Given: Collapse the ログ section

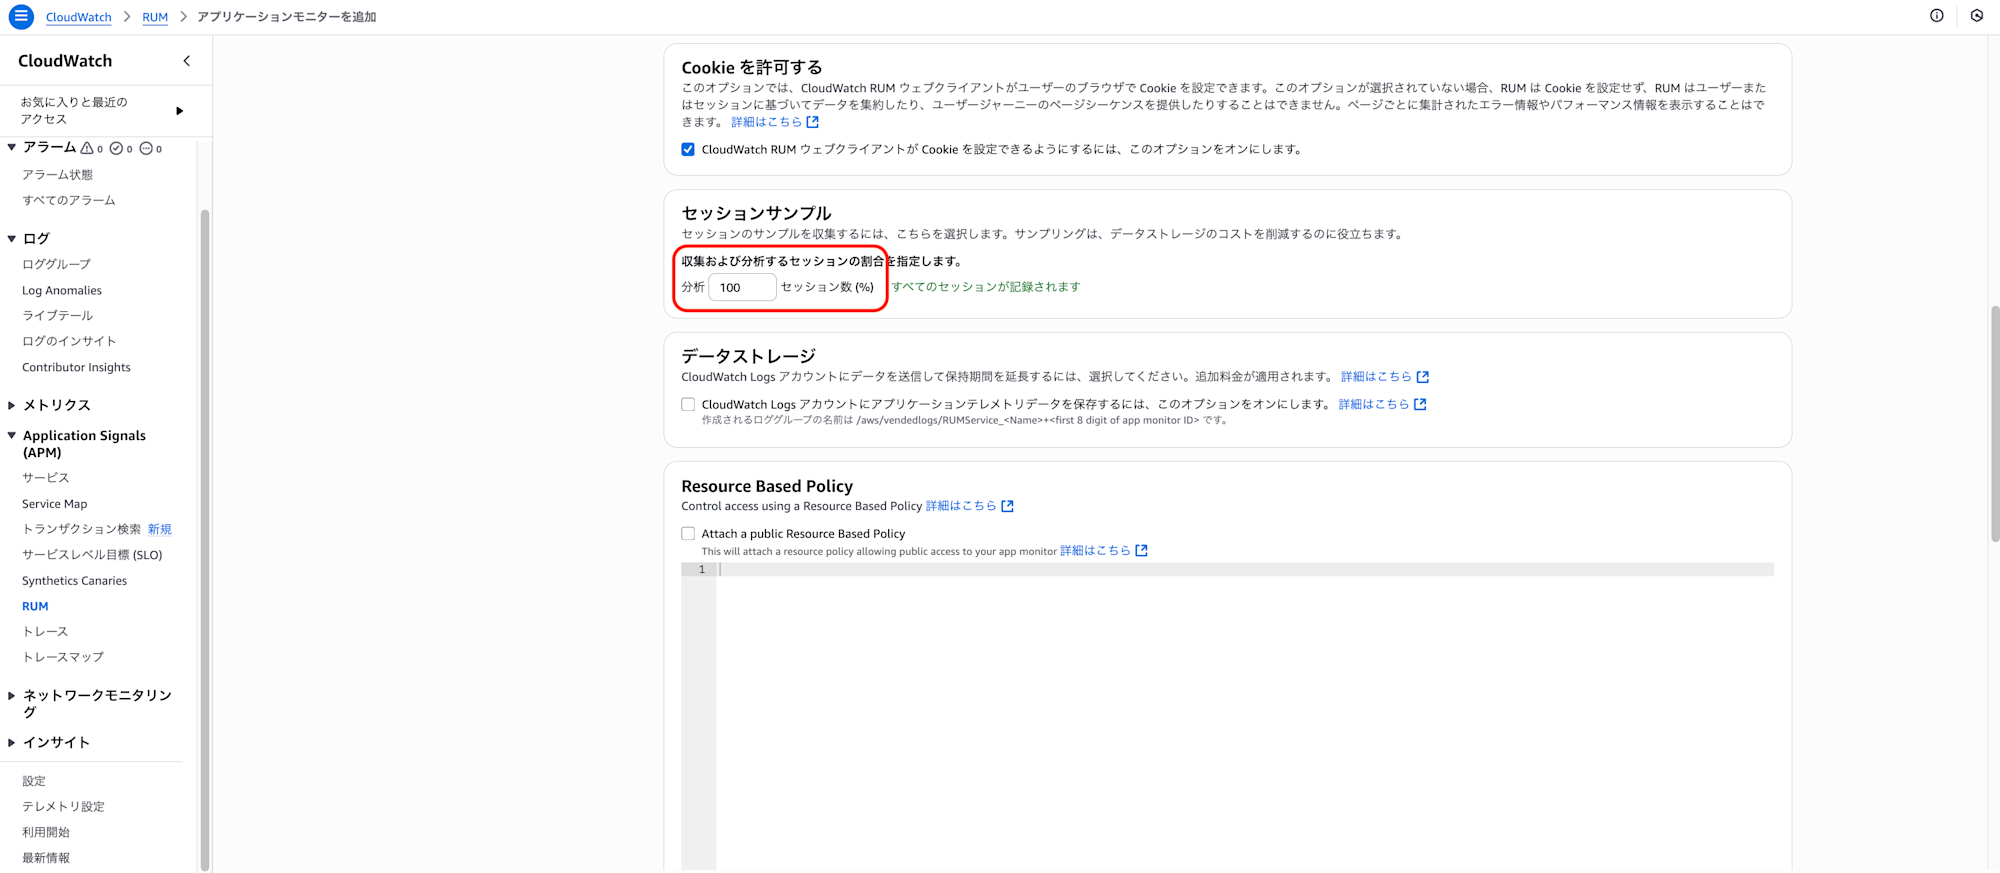Looking at the screenshot, I should (12, 239).
